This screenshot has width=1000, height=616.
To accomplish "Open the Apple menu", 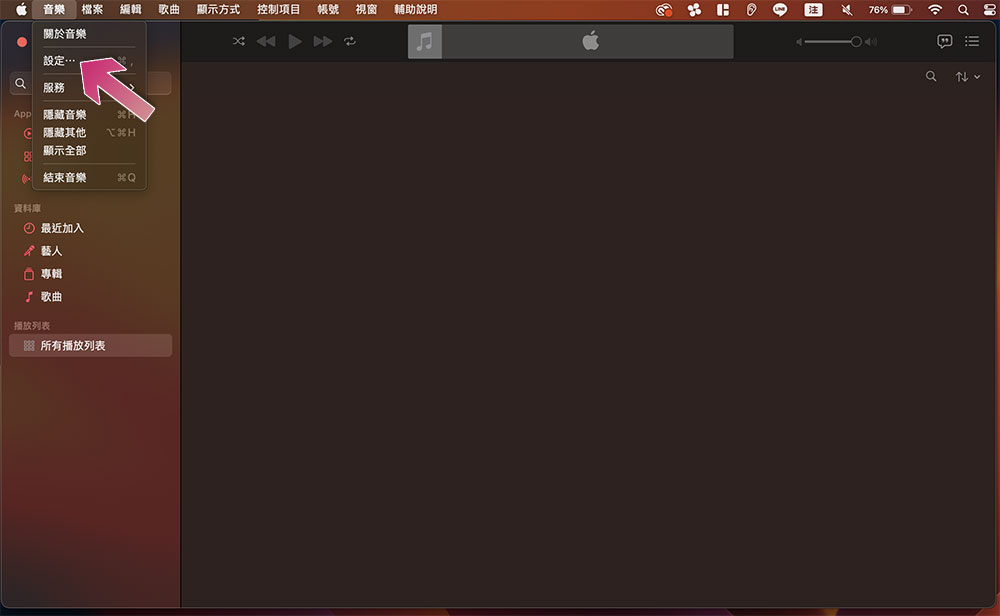I will coord(21,10).
